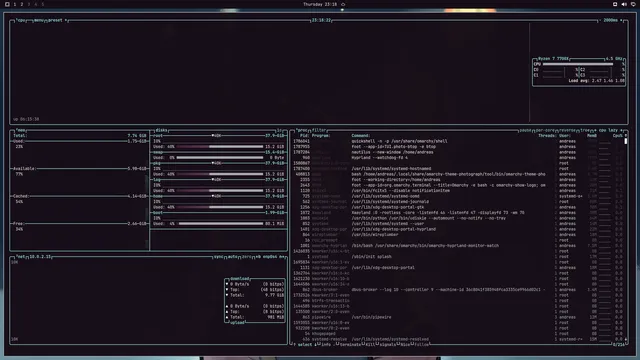Switch to workspace 1 in top bar
Screen dimensions: 640x360
click(x=15, y=4)
